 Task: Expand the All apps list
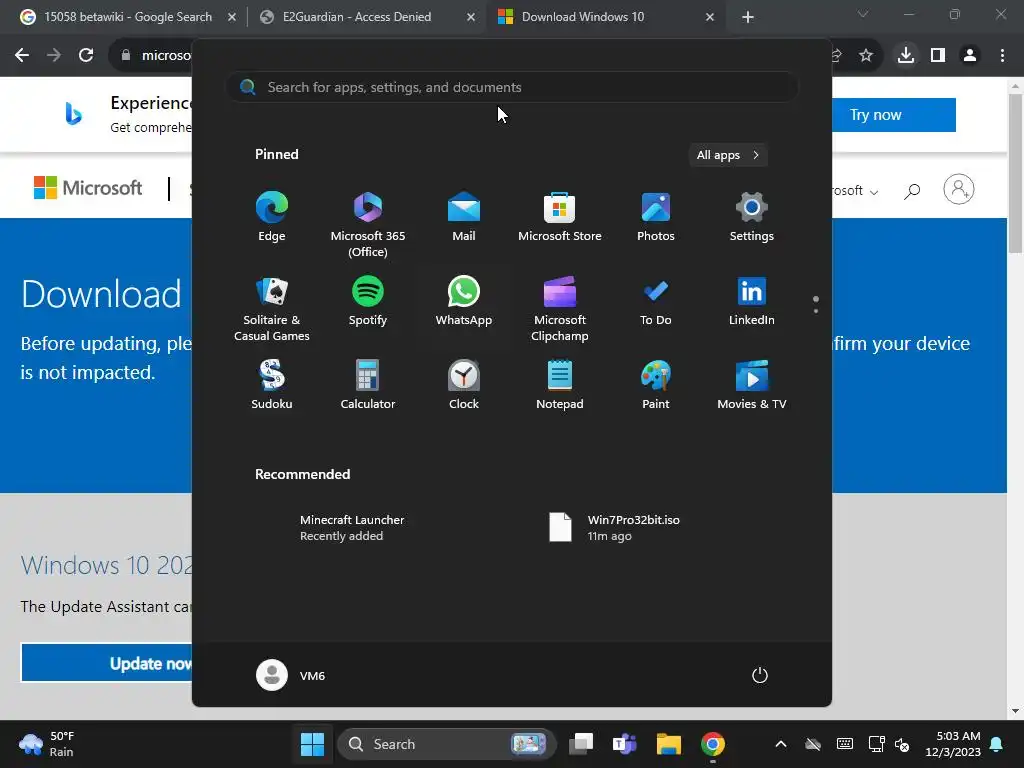point(728,155)
